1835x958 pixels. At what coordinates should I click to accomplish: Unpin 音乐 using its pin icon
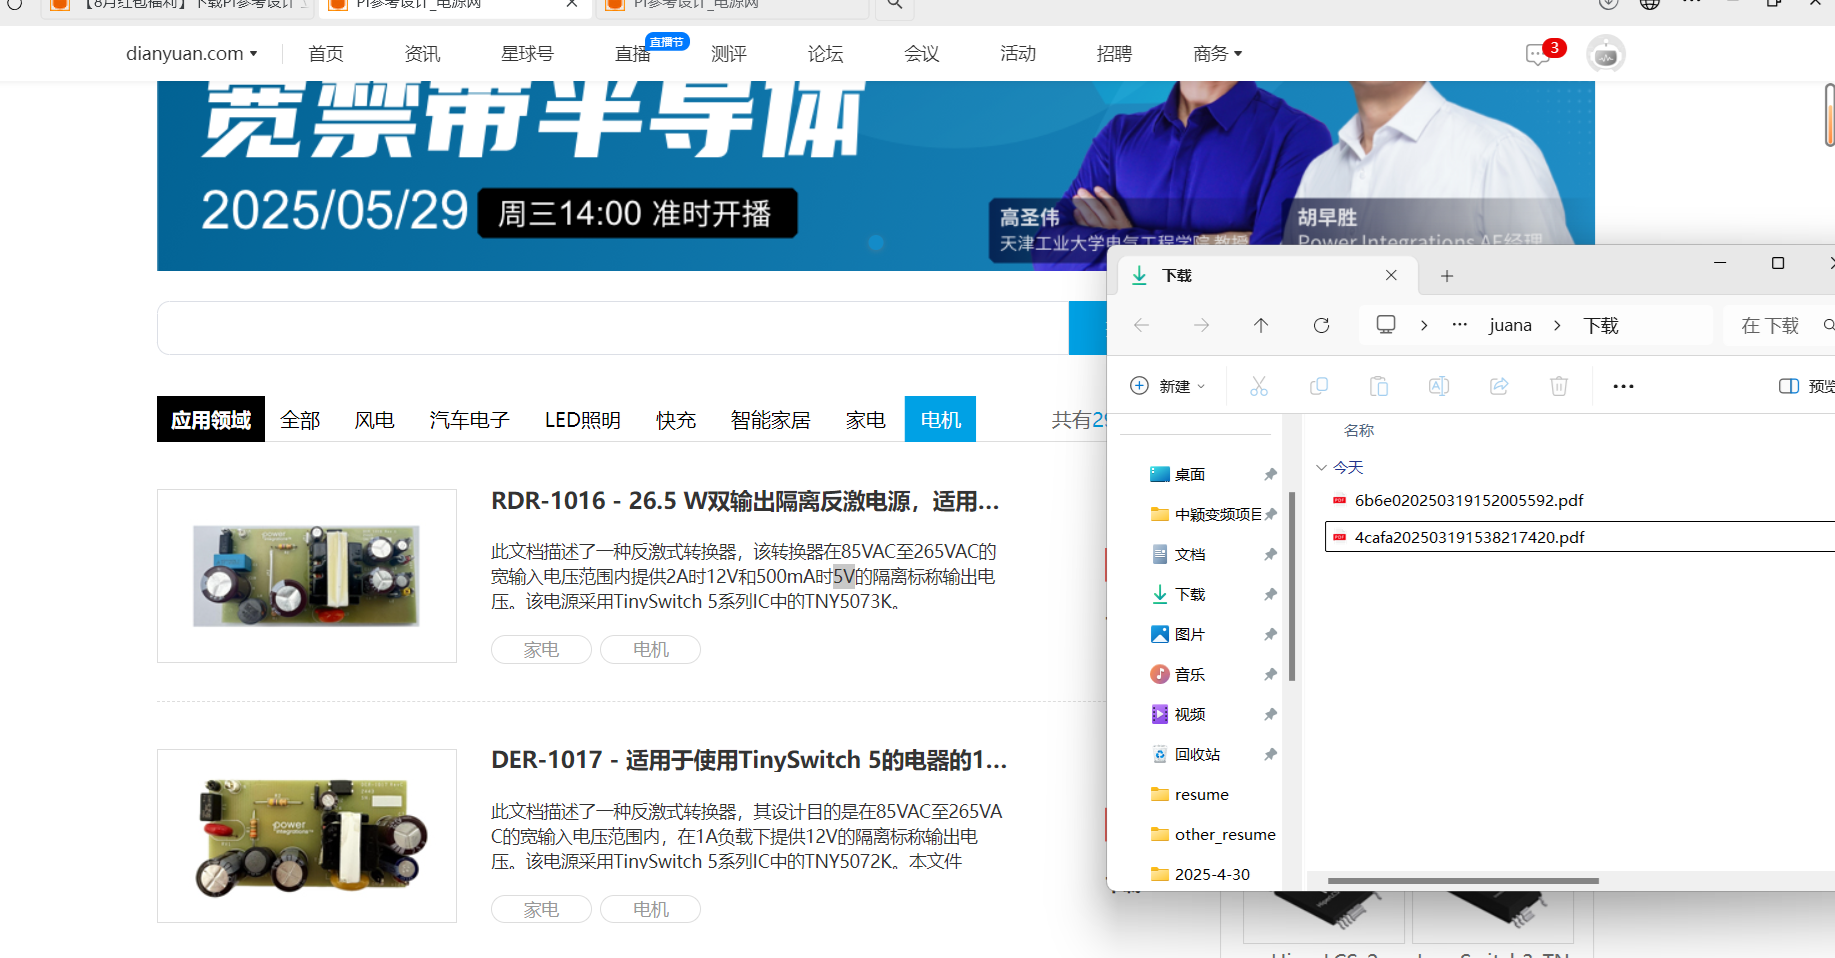1270,674
